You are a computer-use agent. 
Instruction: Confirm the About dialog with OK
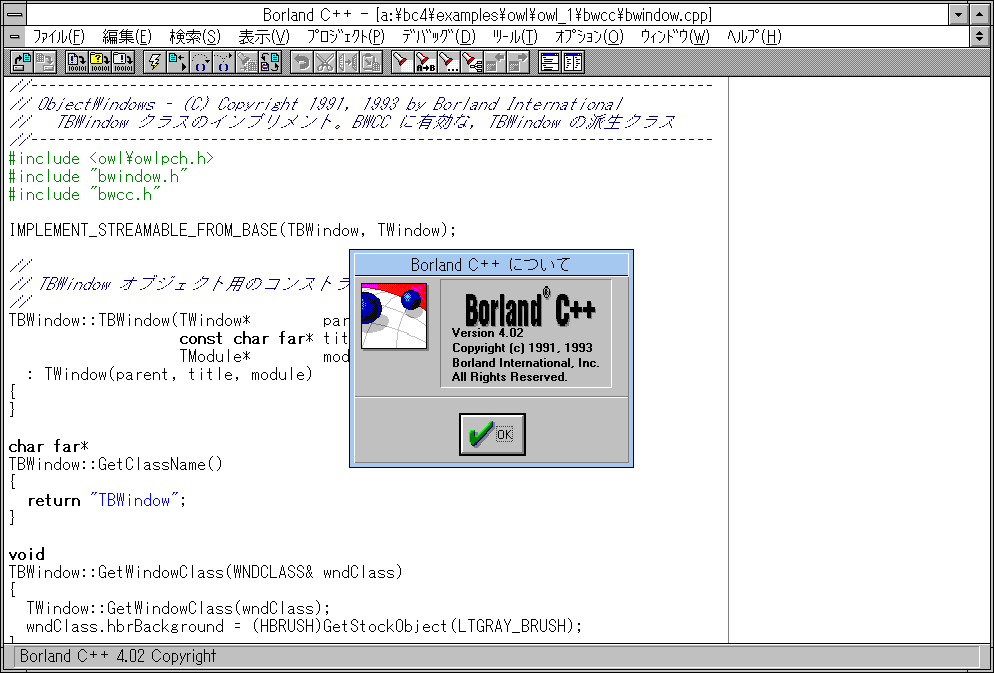[x=492, y=434]
